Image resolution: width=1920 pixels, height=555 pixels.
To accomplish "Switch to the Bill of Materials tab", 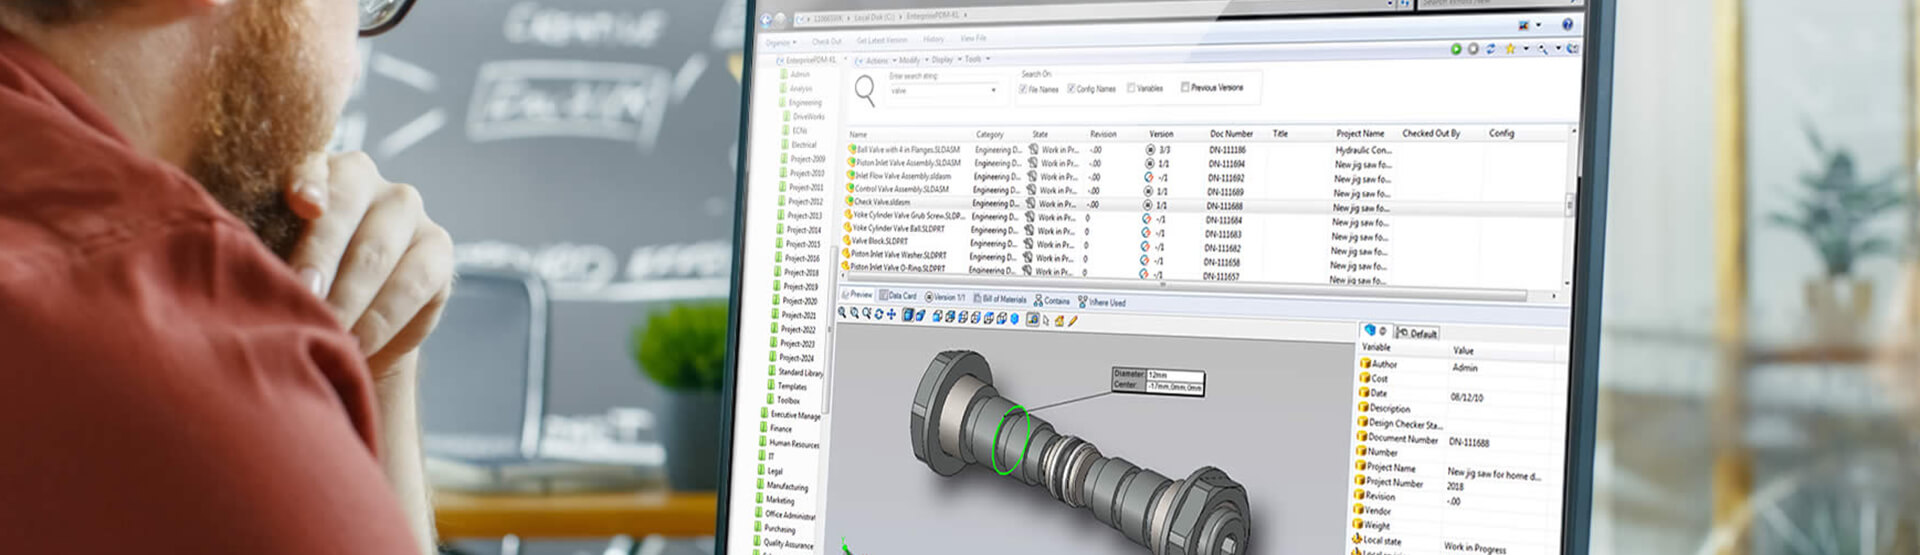I will [1000, 299].
